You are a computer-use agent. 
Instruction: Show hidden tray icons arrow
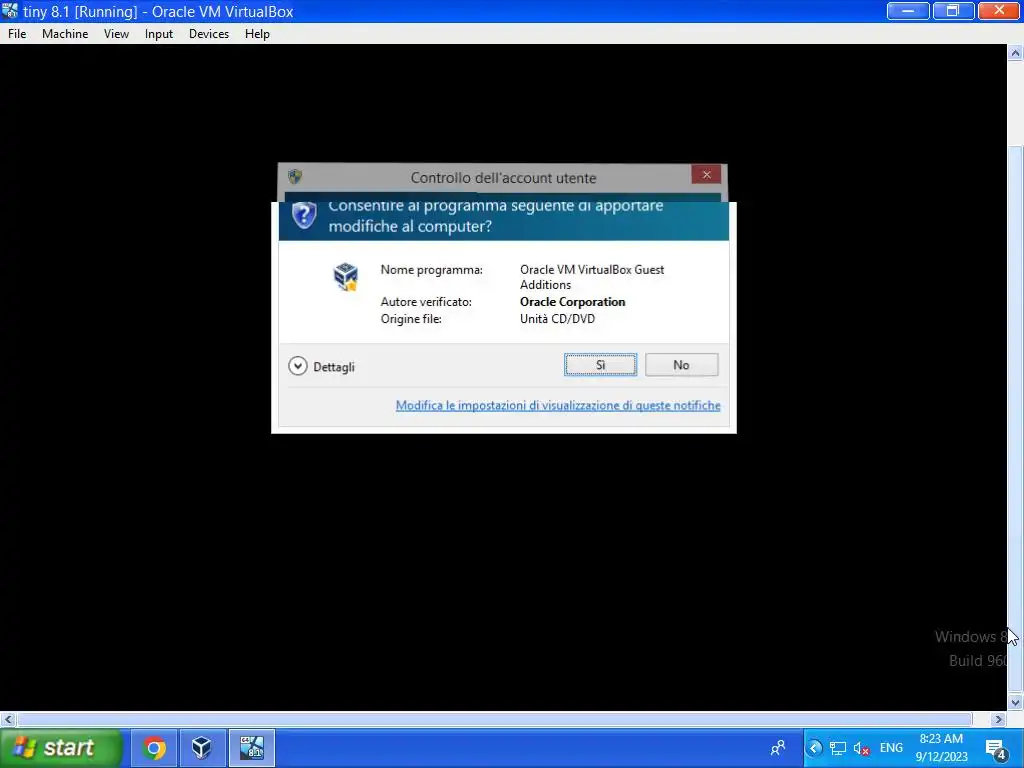[x=814, y=748]
